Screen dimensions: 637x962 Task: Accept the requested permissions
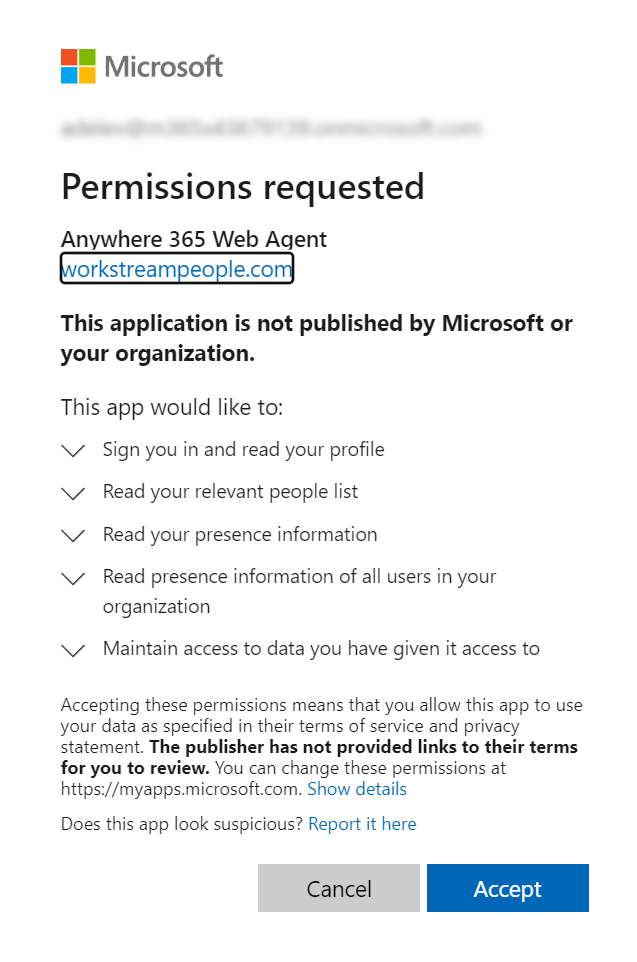tap(508, 888)
